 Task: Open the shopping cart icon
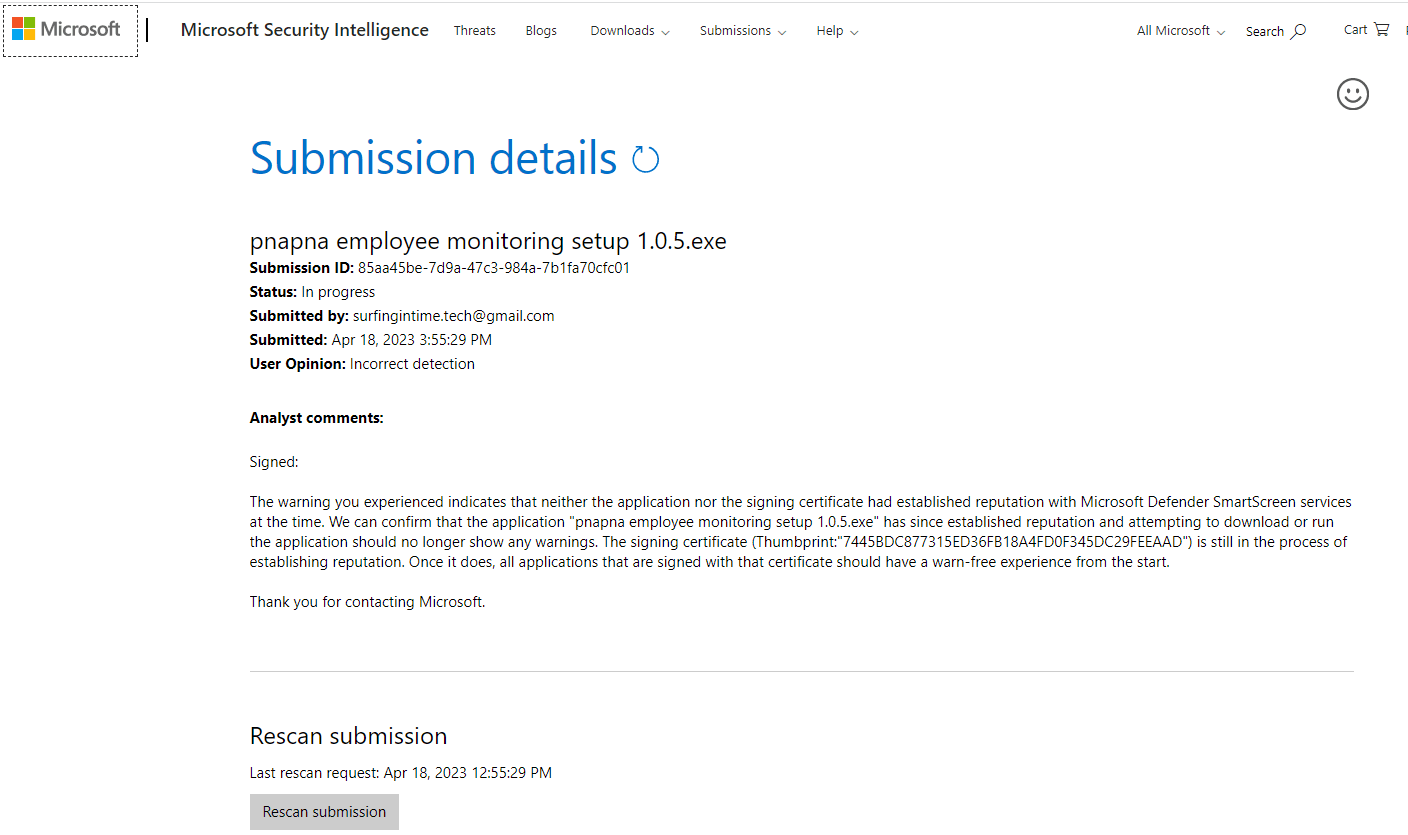click(x=1381, y=30)
